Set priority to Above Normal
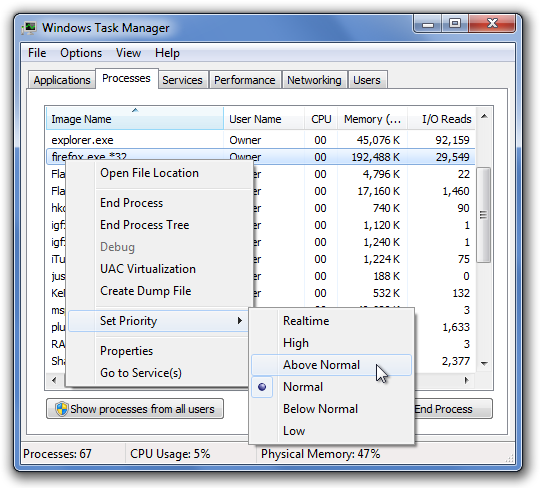This screenshot has height=488, width=540. pos(331,365)
